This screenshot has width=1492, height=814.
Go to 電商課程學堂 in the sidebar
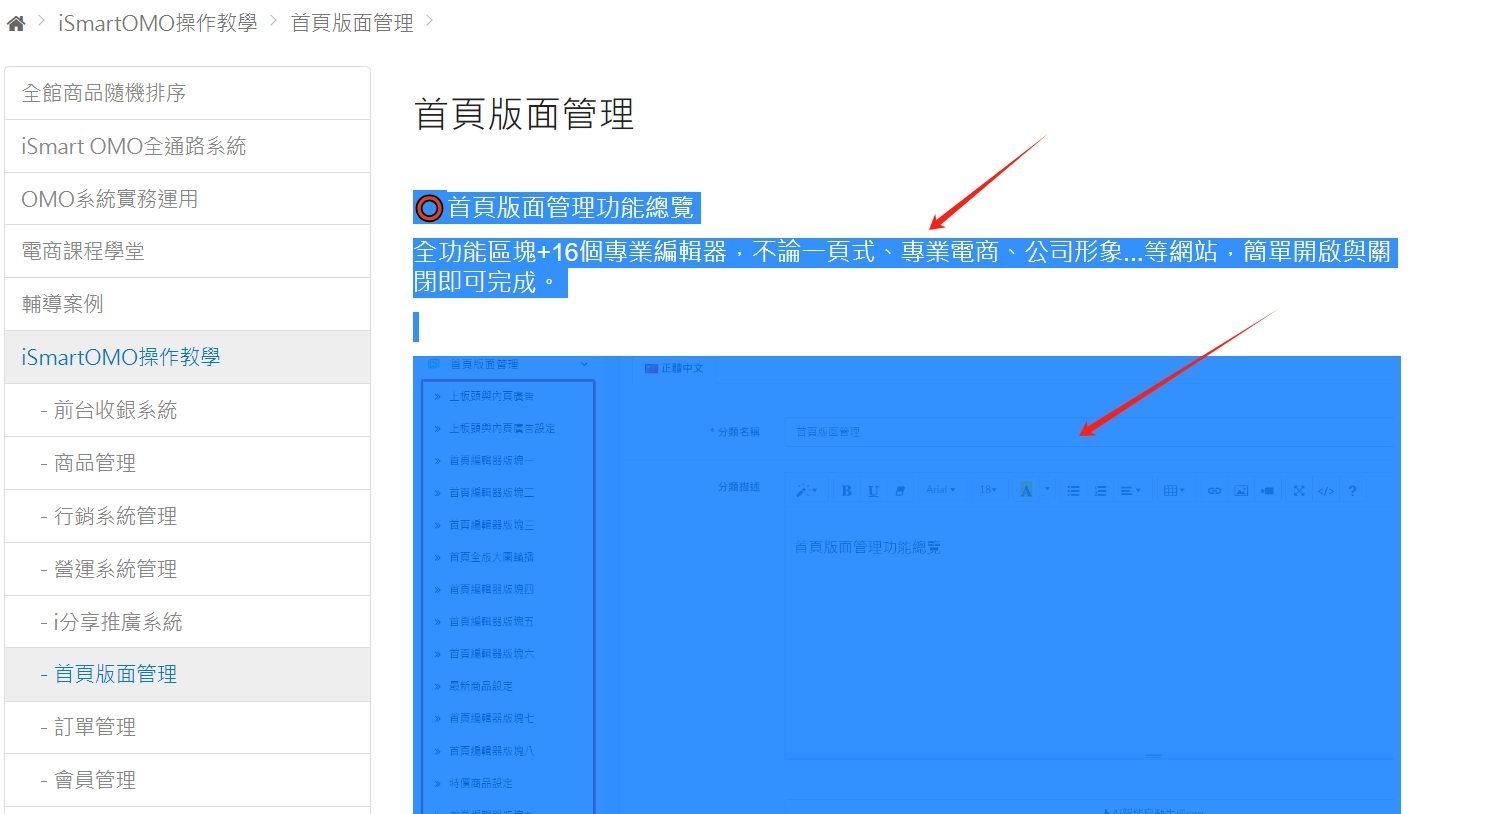click(187, 251)
